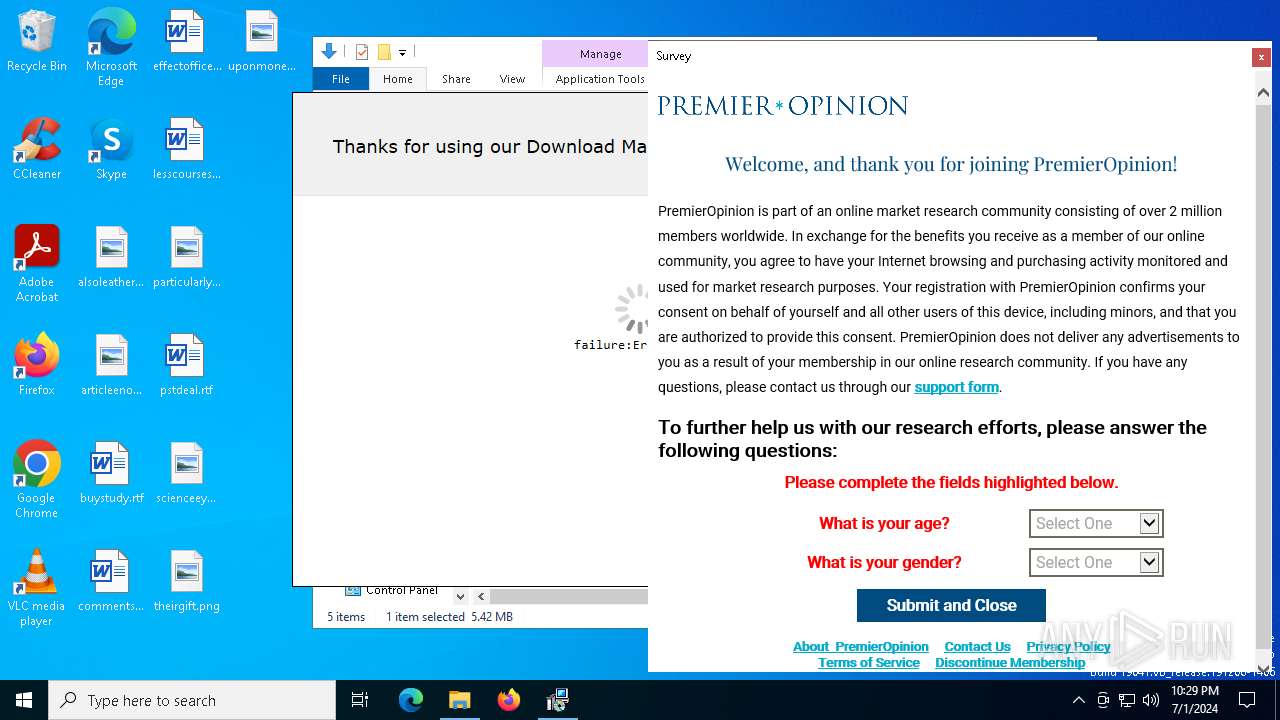This screenshot has height=720, width=1280.
Task: Launch Skype desktop shortcut
Action: click(111, 150)
